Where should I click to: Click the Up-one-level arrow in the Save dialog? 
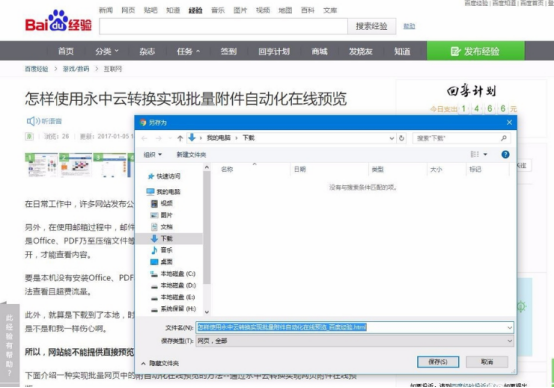pyautogui.click(x=180, y=138)
